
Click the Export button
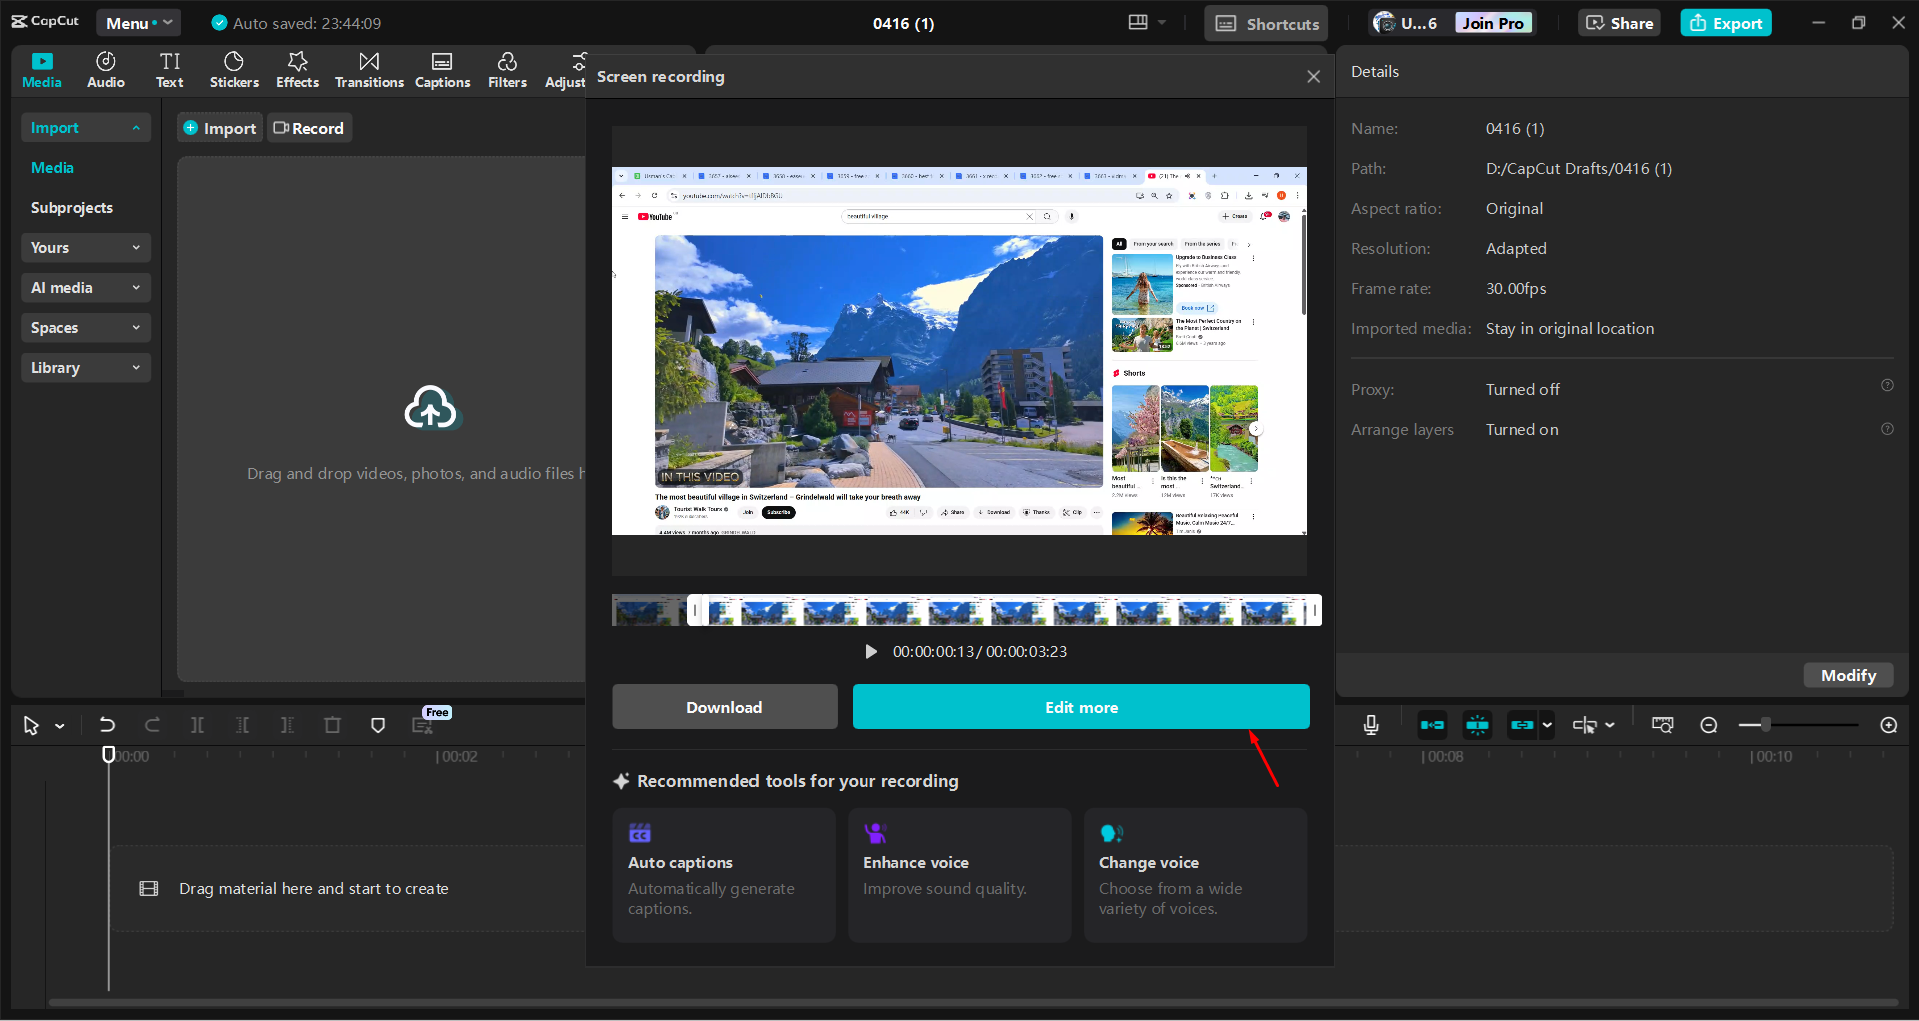(x=1725, y=22)
